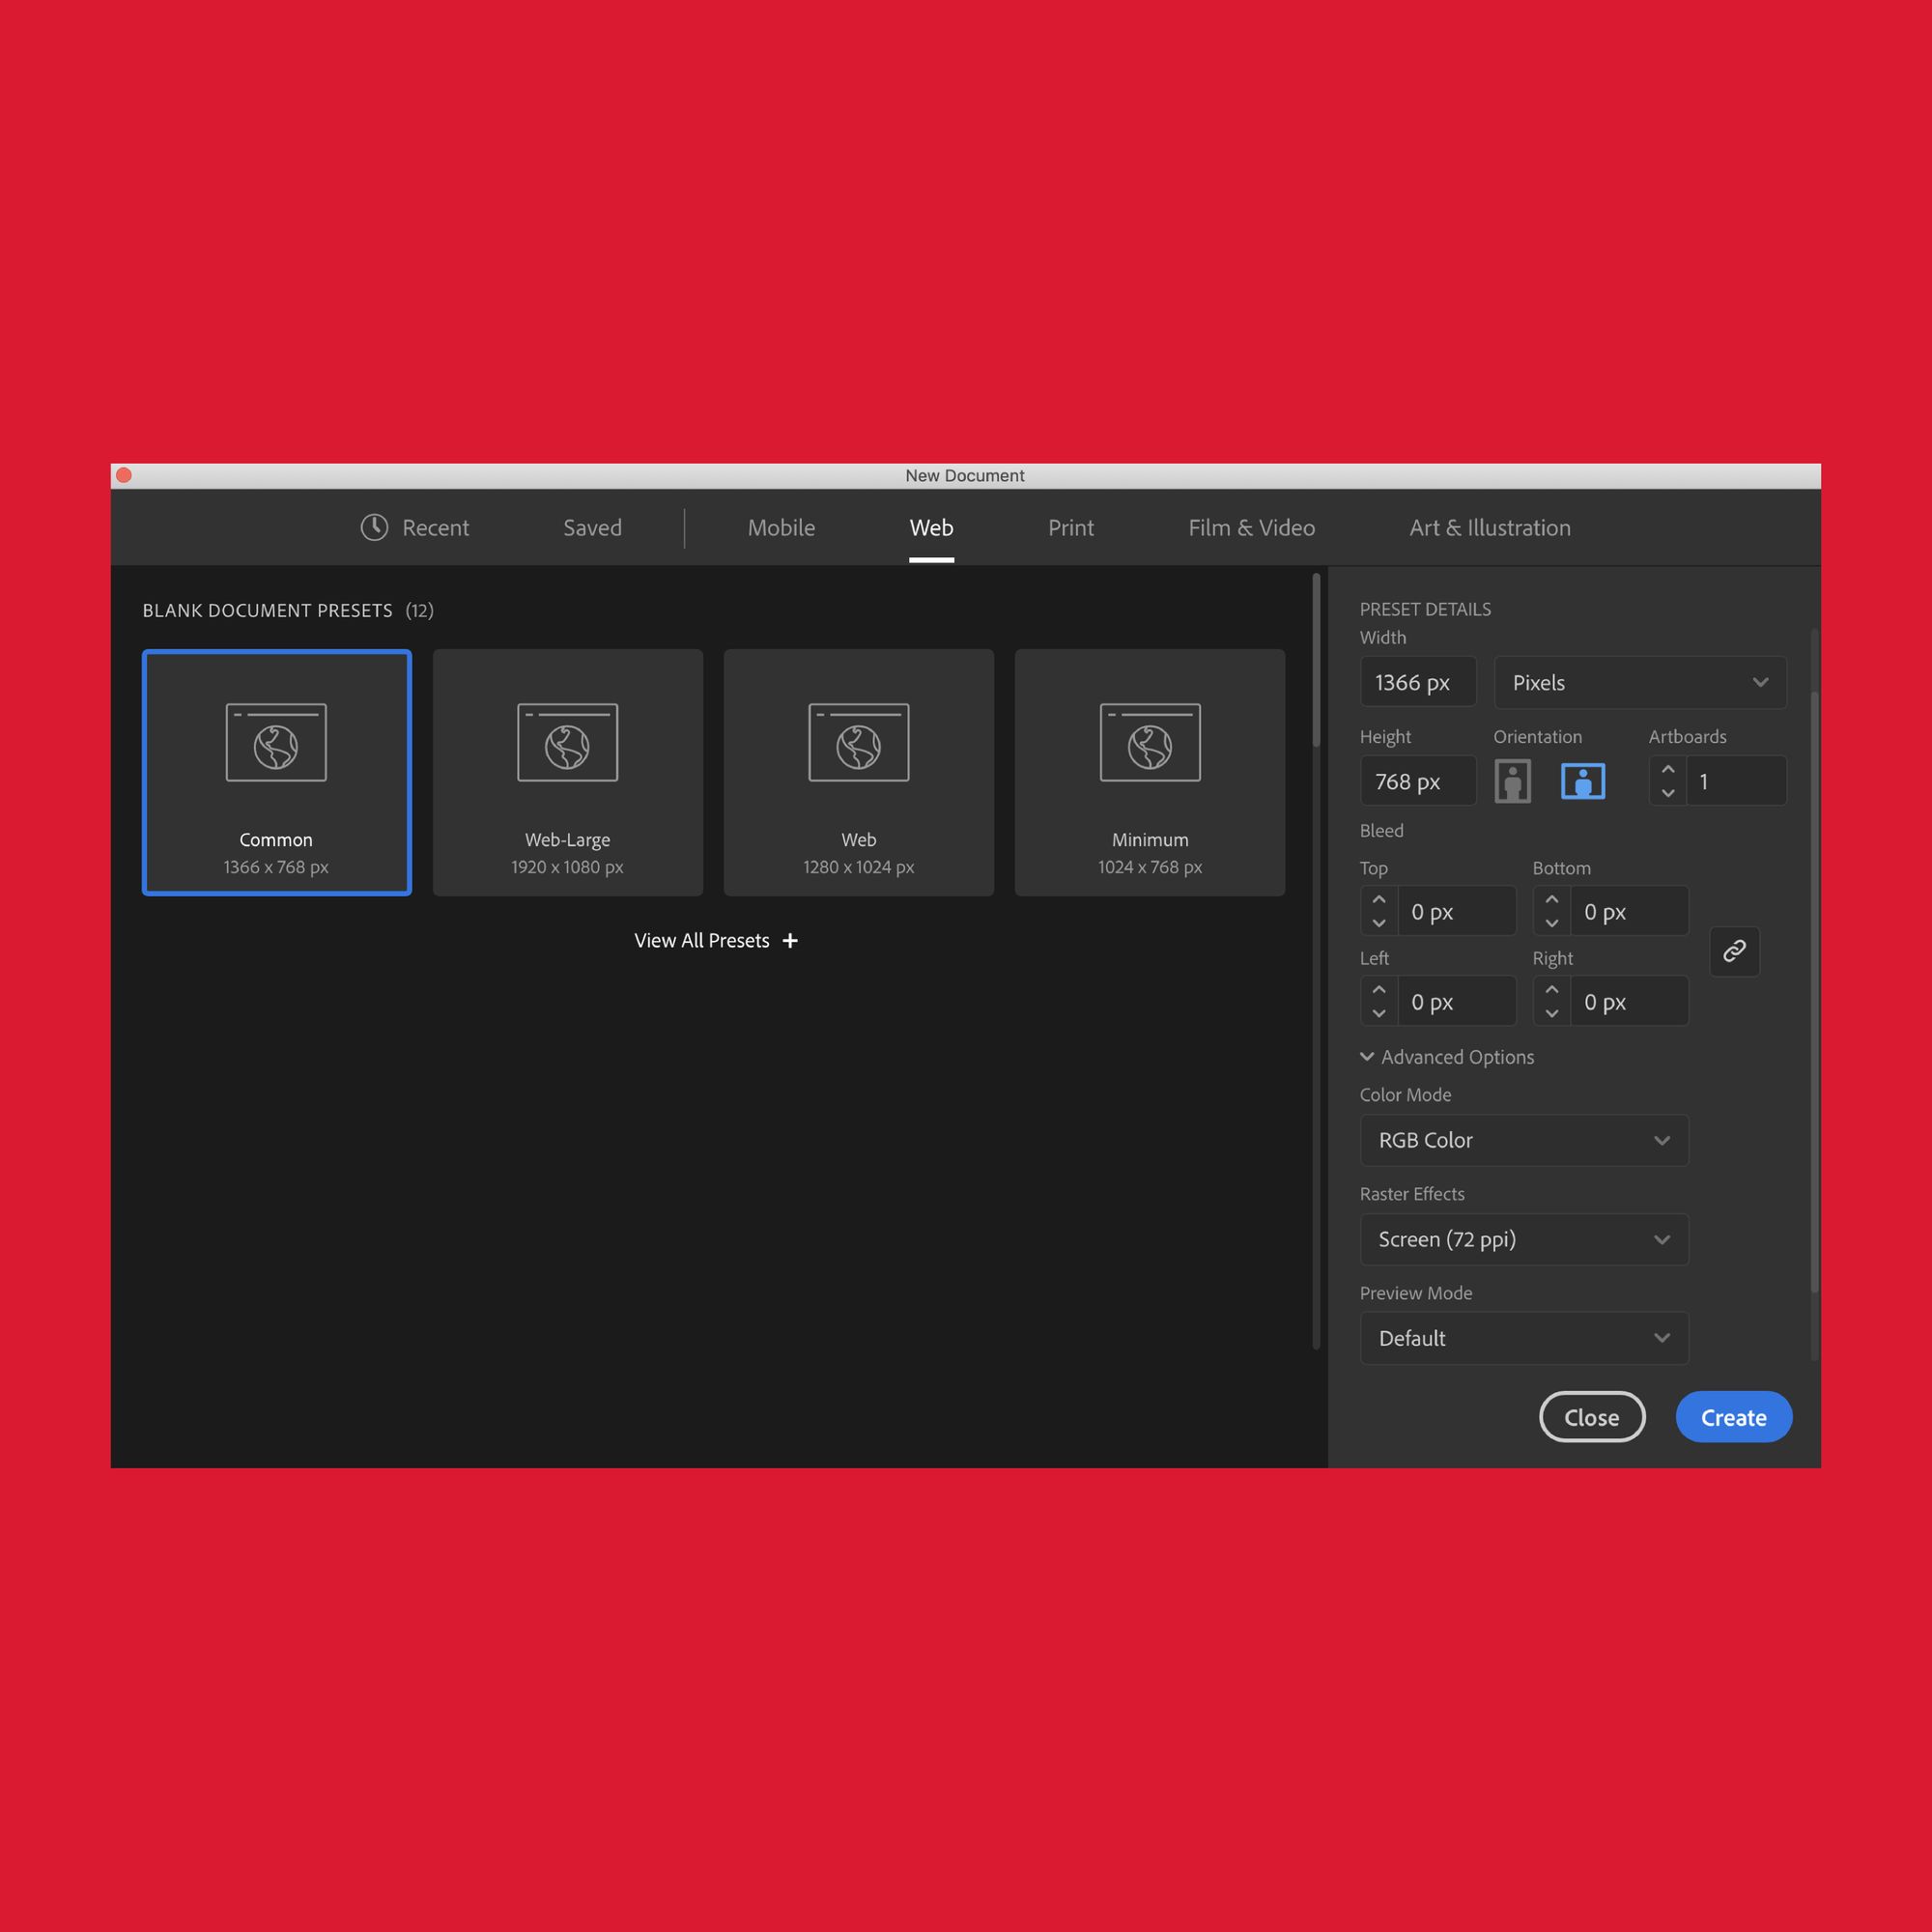This screenshot has height=1932, width=1932.
Task: Select the landscape orientation icon
Action: (x=1583, y=781)
